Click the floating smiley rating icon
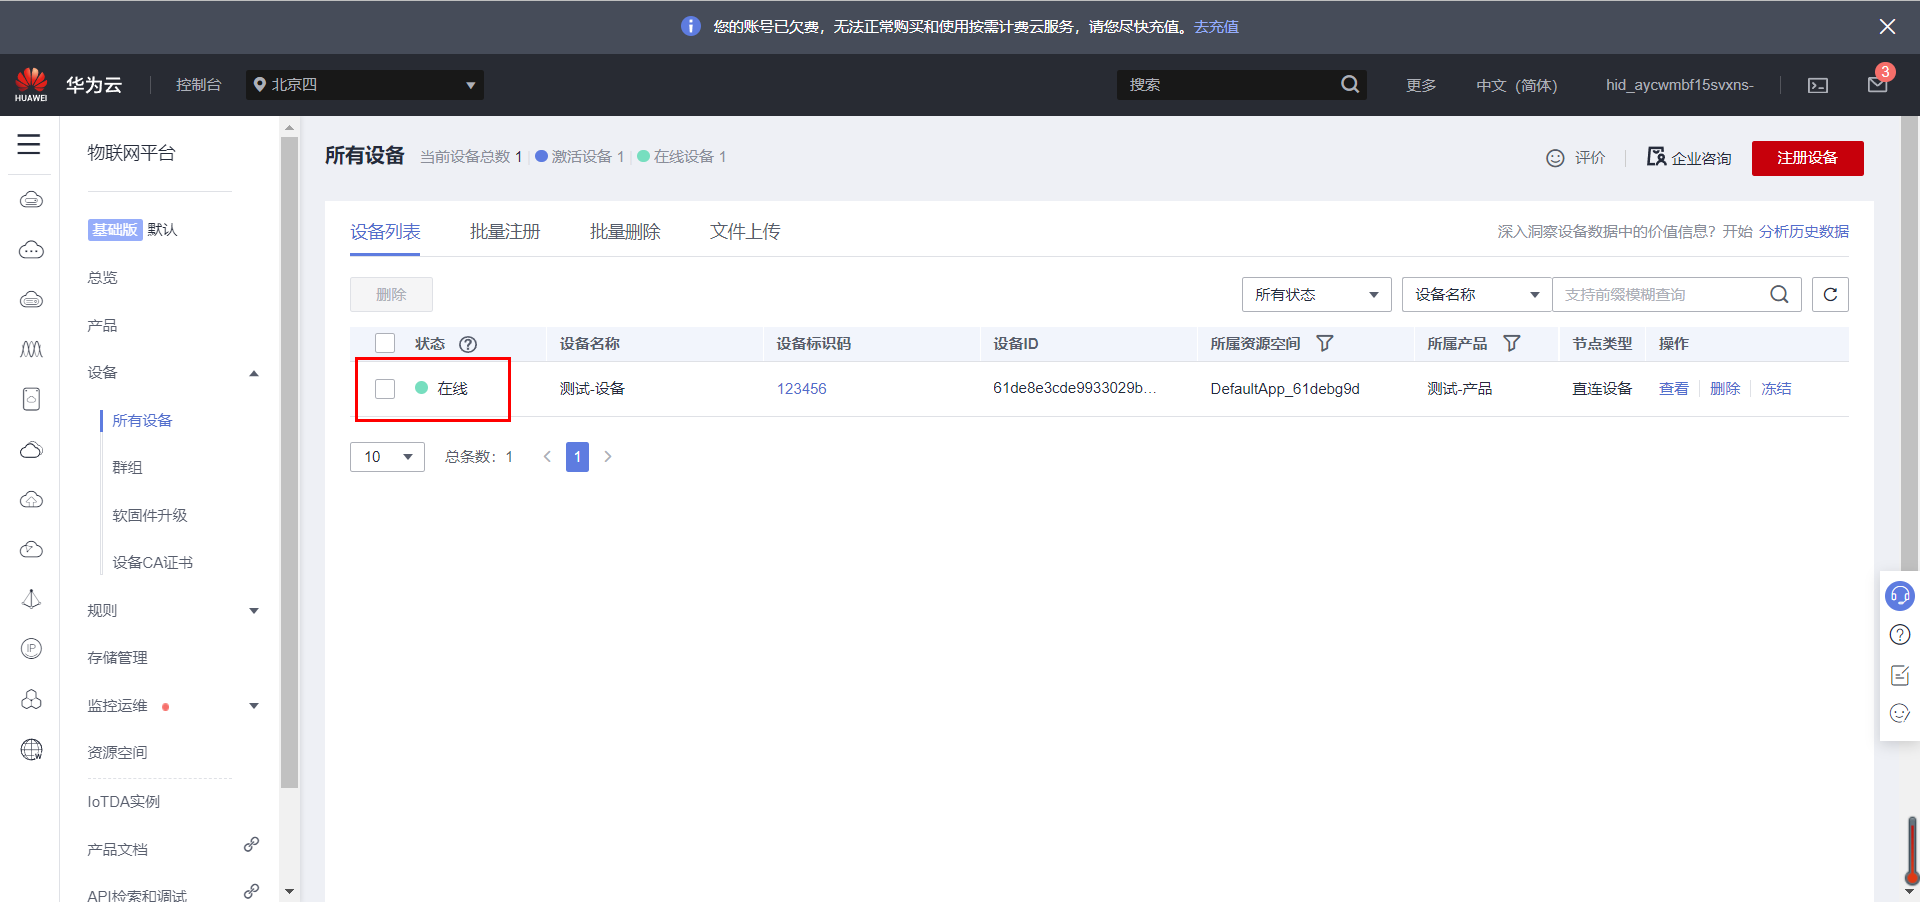1920x902 pixels. click(1900, 713)
